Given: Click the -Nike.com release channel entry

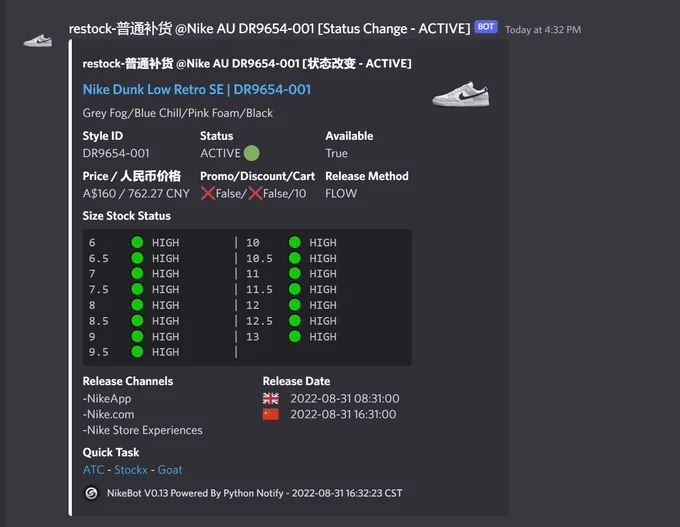Looking at the screenshot, I should (x=108, y=414).
